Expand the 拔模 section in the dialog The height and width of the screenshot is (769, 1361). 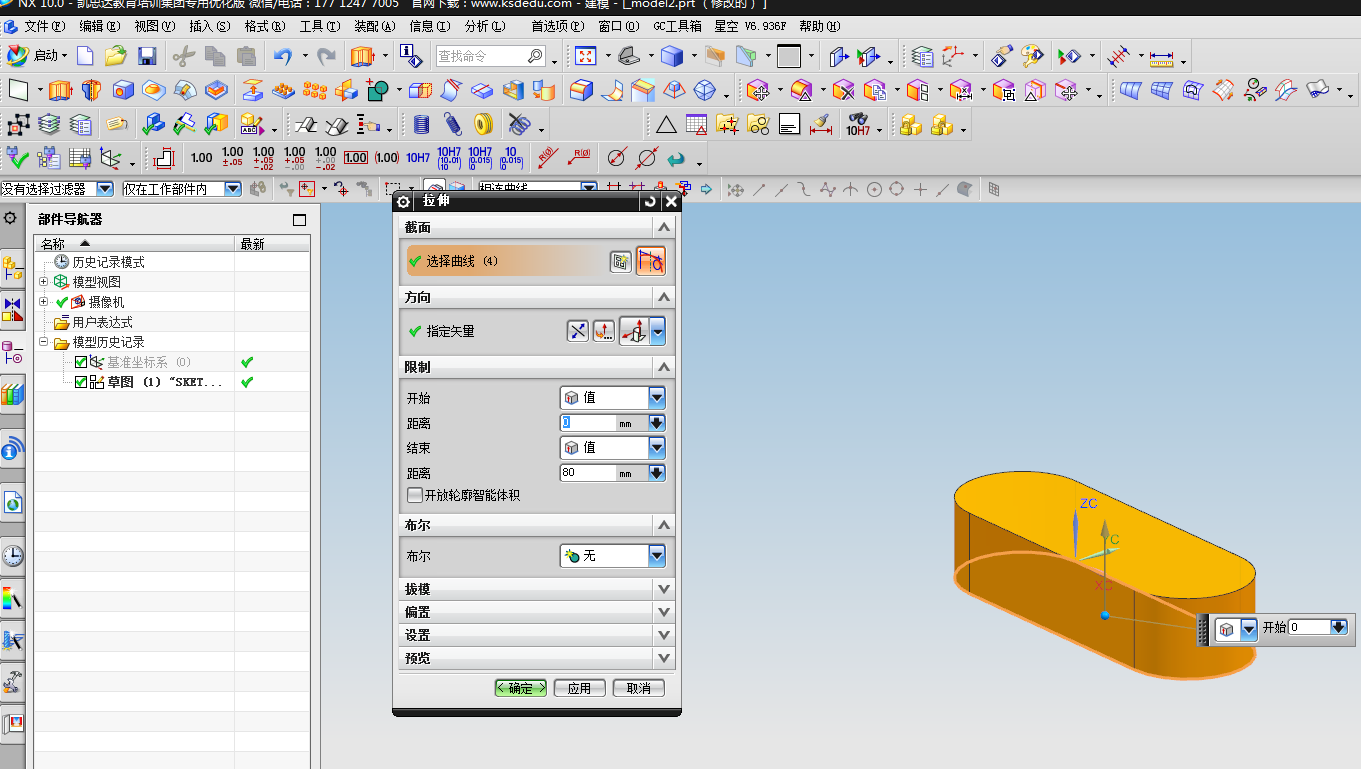(537, 589)
